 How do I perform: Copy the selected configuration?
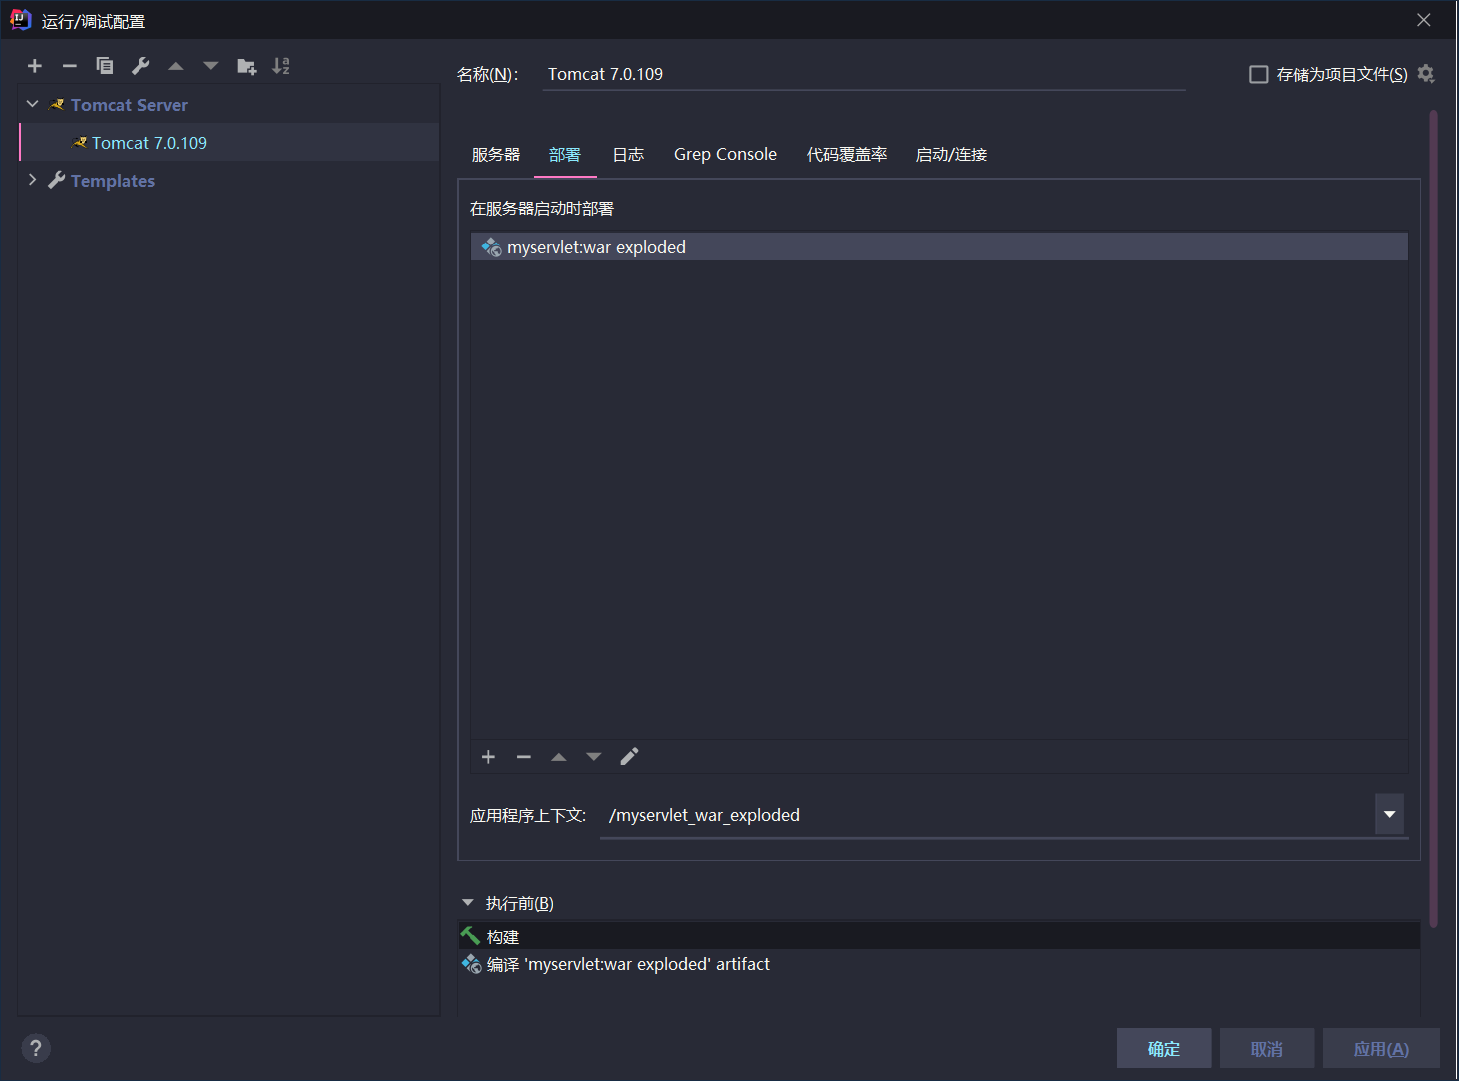pos(105,66)
